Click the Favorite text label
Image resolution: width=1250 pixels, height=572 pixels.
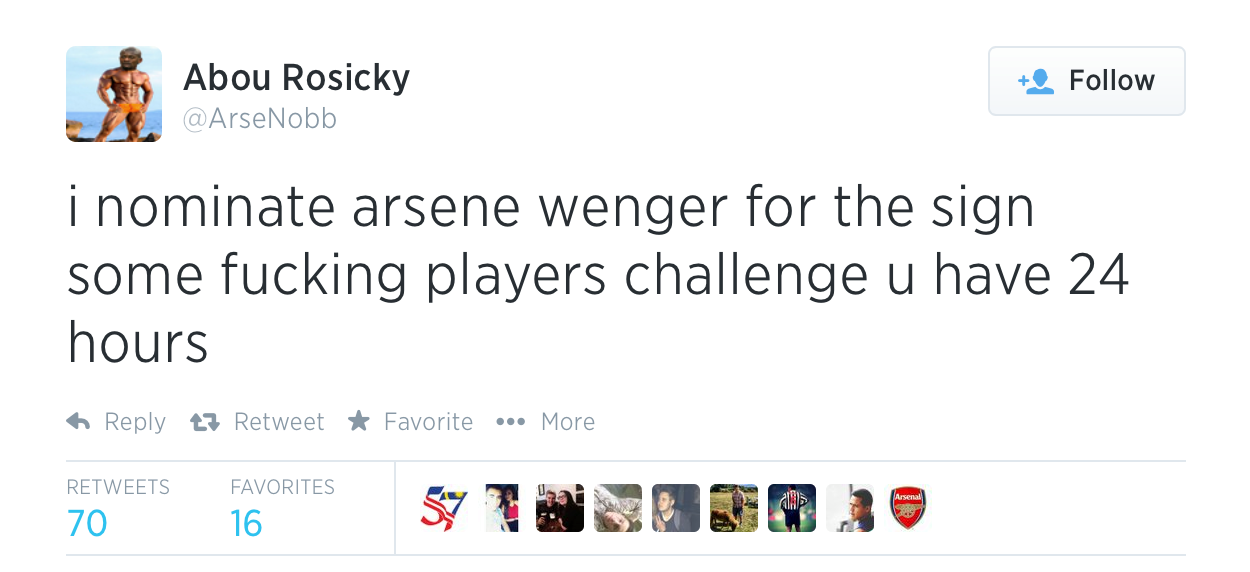[428, 422]
